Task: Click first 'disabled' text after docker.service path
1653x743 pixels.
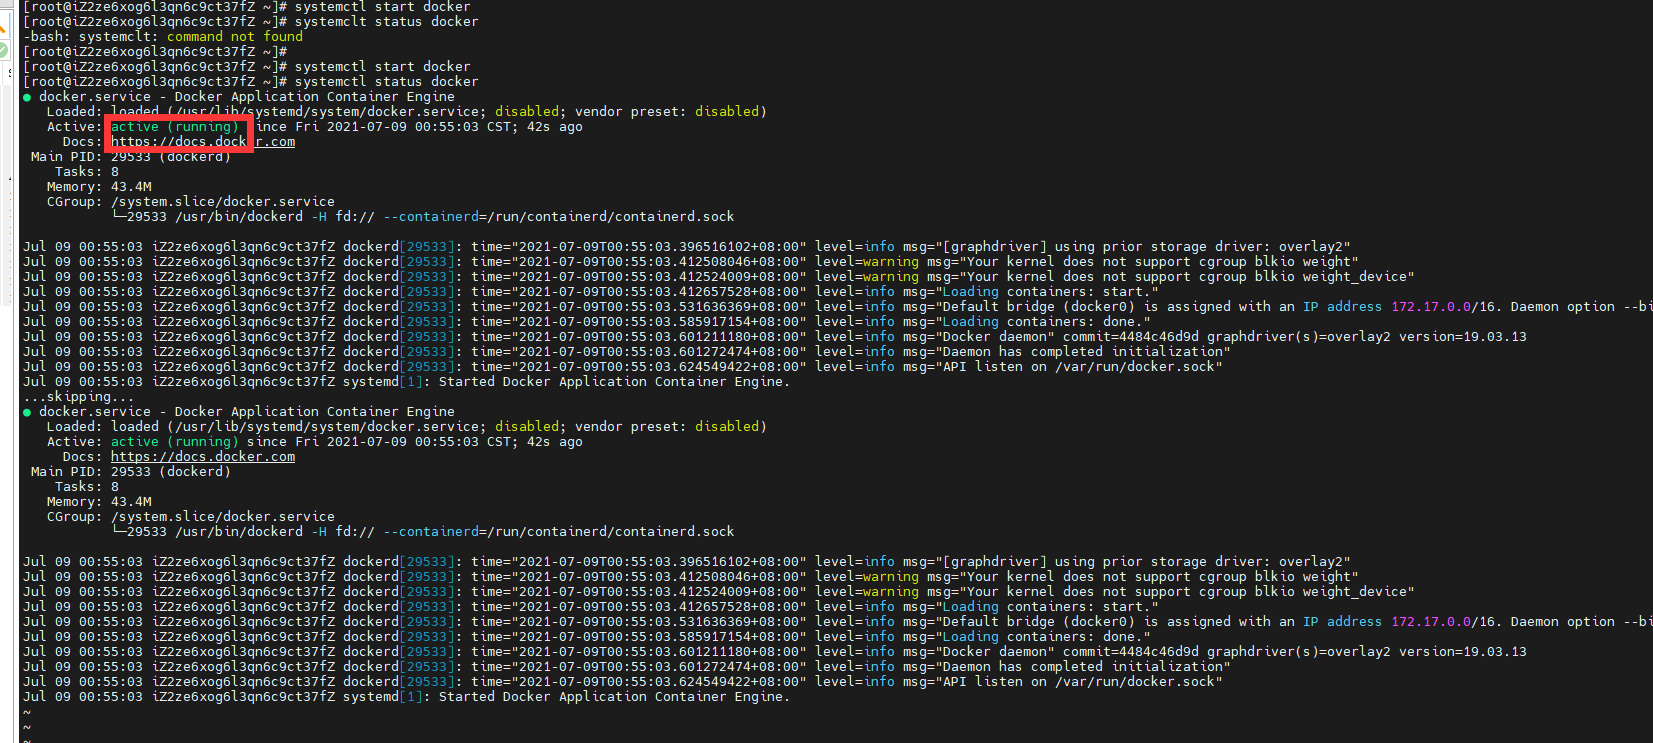Action: coord(527,112)
